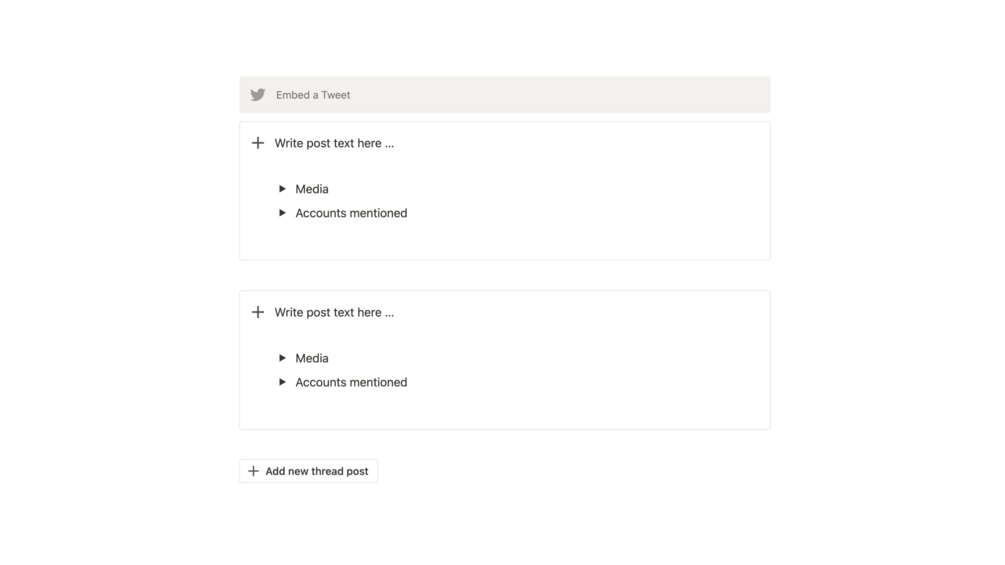1005x565 pixels.
Task: Click plus icon inside Add new thread button
Action: tap(253, 471)
